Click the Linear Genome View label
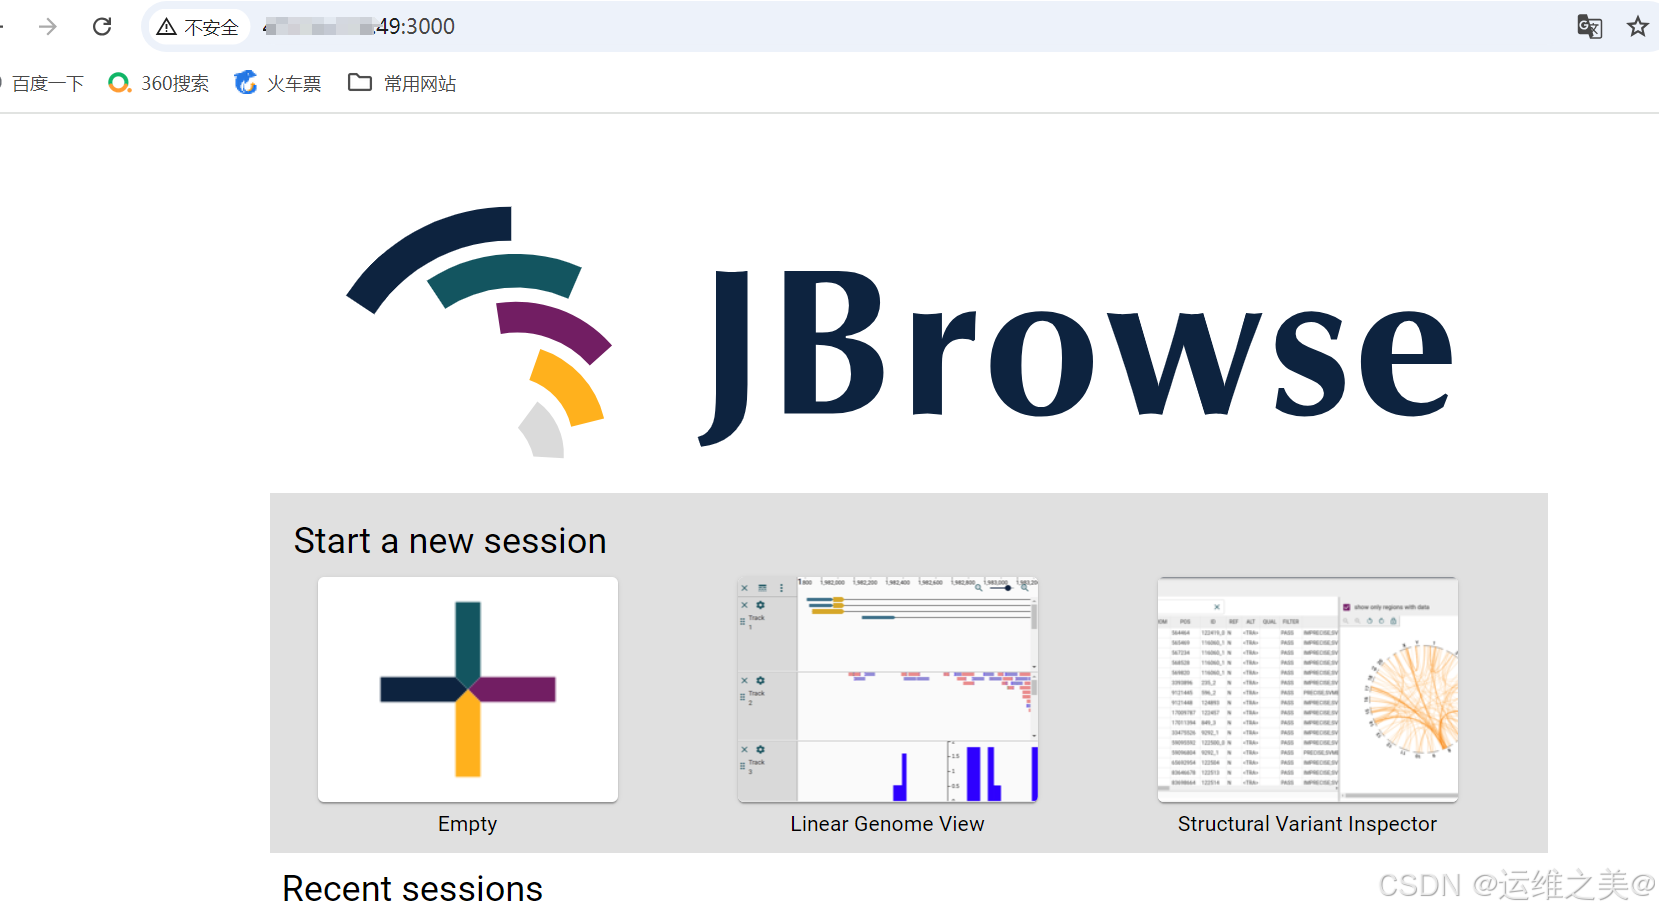The image size is (1659, 915). tap(888, 824)
